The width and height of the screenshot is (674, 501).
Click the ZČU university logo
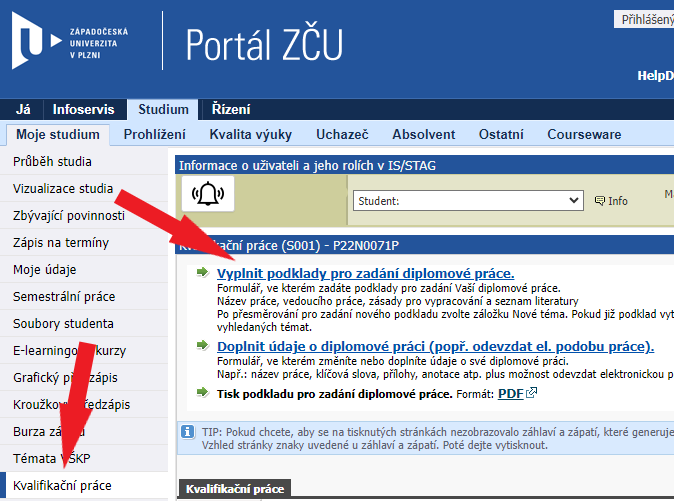pyautogui.click(x=70, y=41)
